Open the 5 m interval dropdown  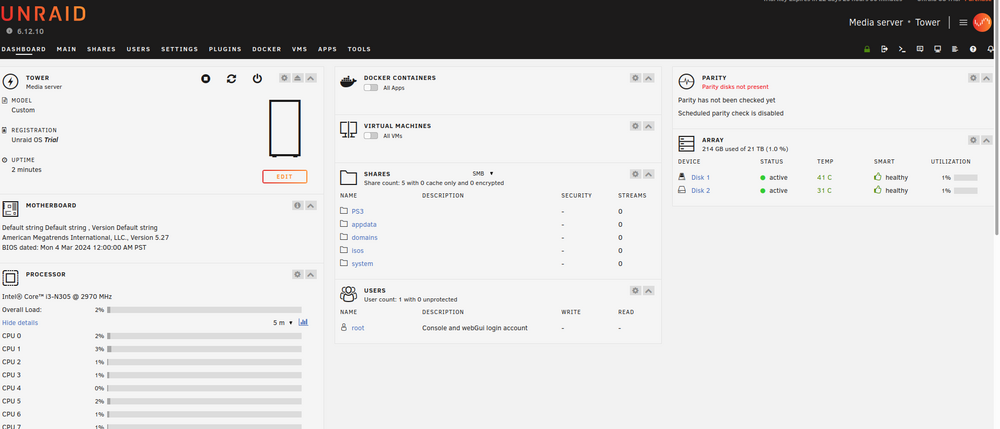coord(283,323)
